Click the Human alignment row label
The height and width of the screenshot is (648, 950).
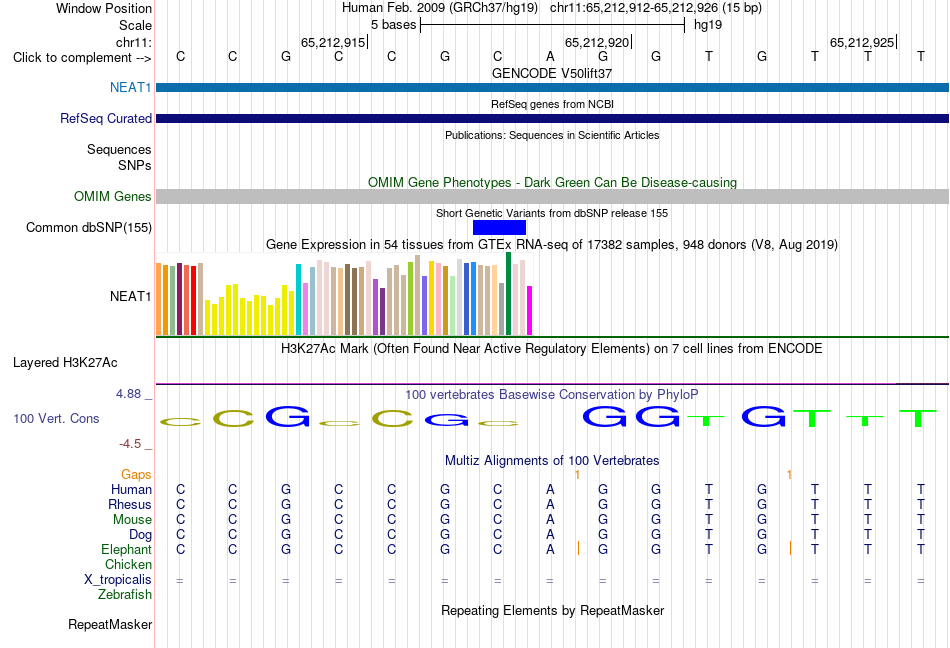point(131,489)
